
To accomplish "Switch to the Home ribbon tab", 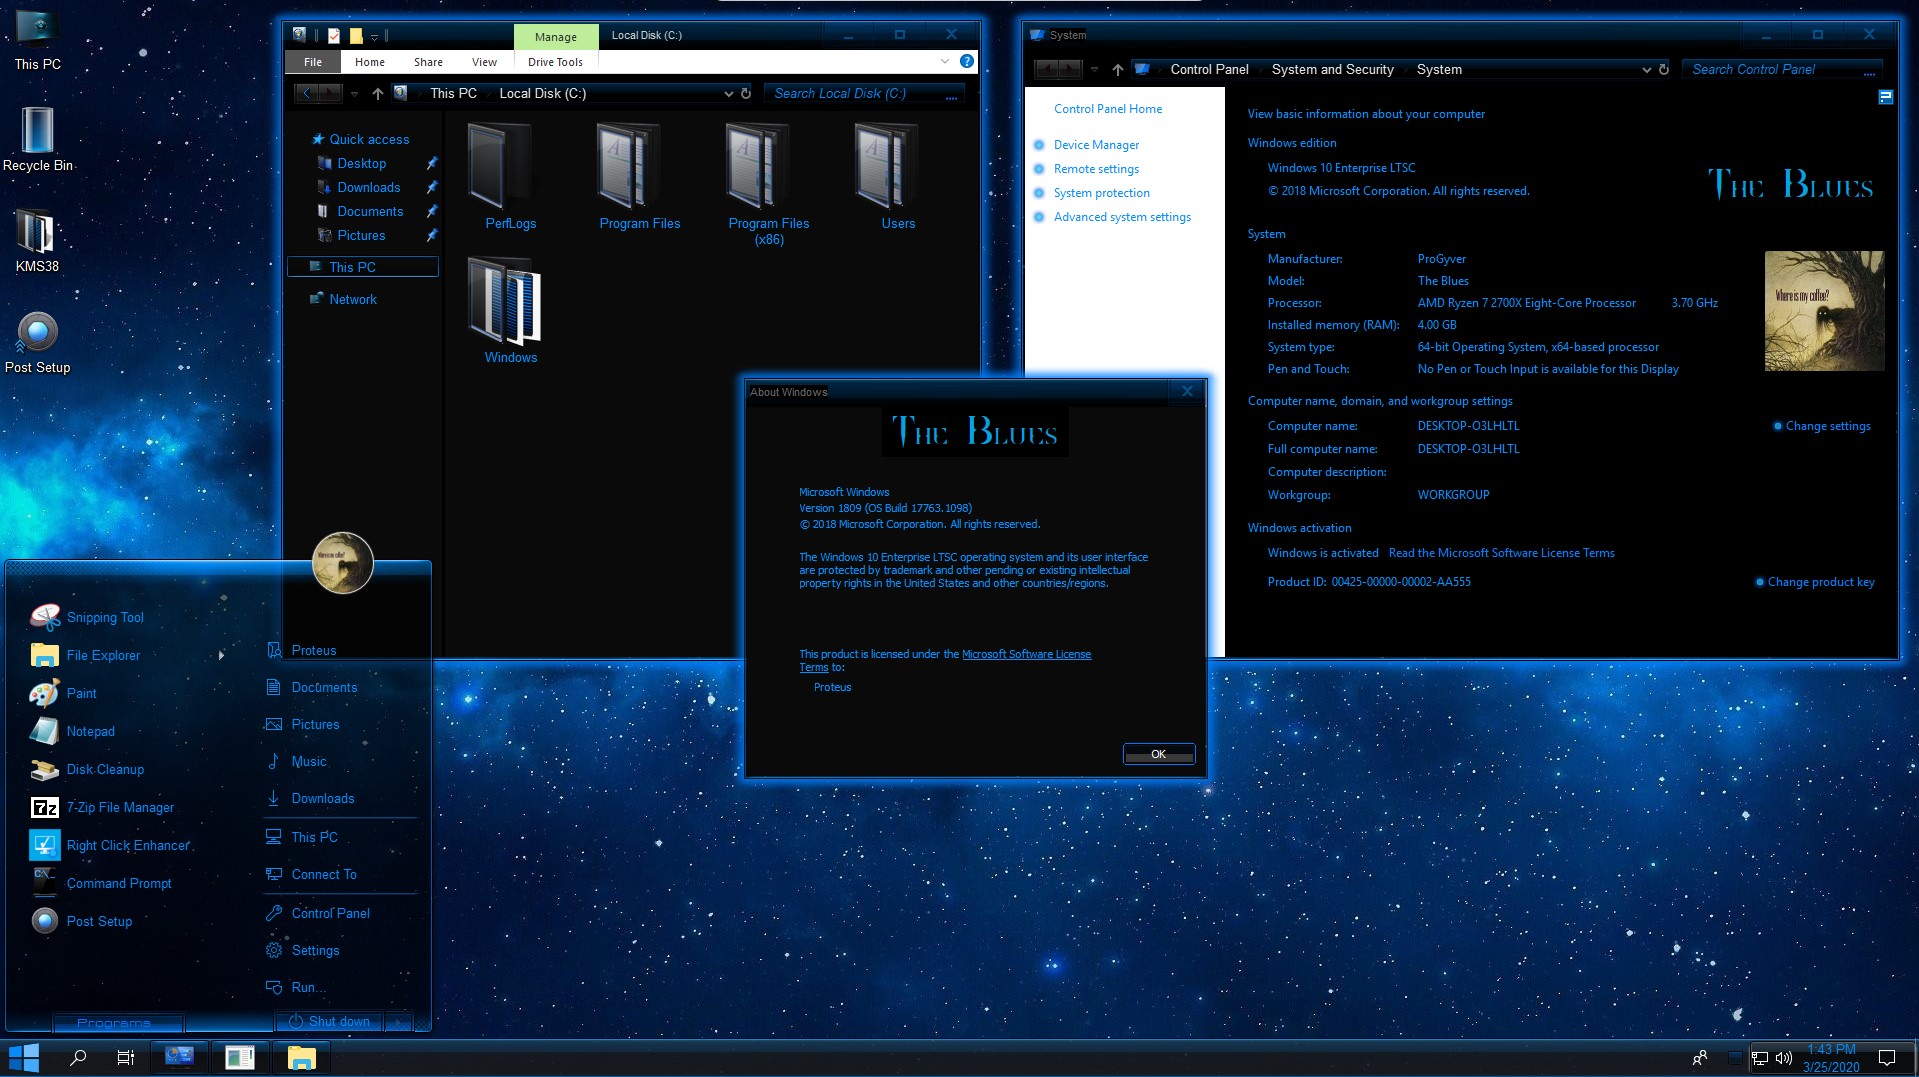I will pos(369,62).
